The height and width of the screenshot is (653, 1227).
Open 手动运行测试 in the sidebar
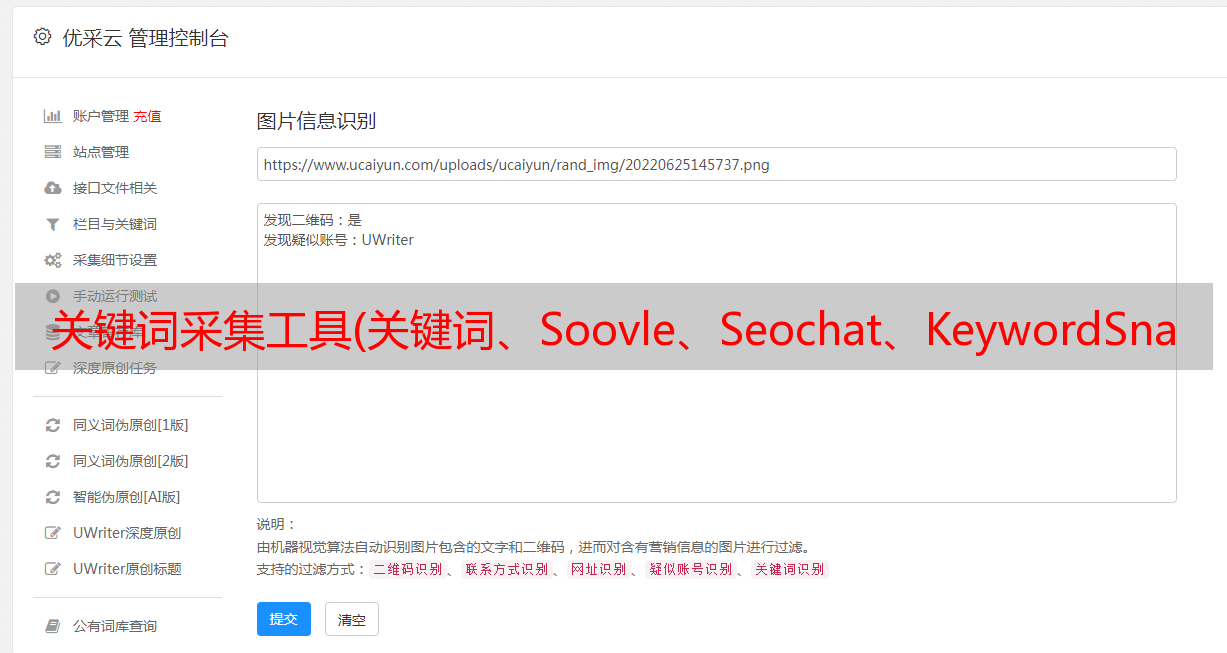[x=115, y=296]
